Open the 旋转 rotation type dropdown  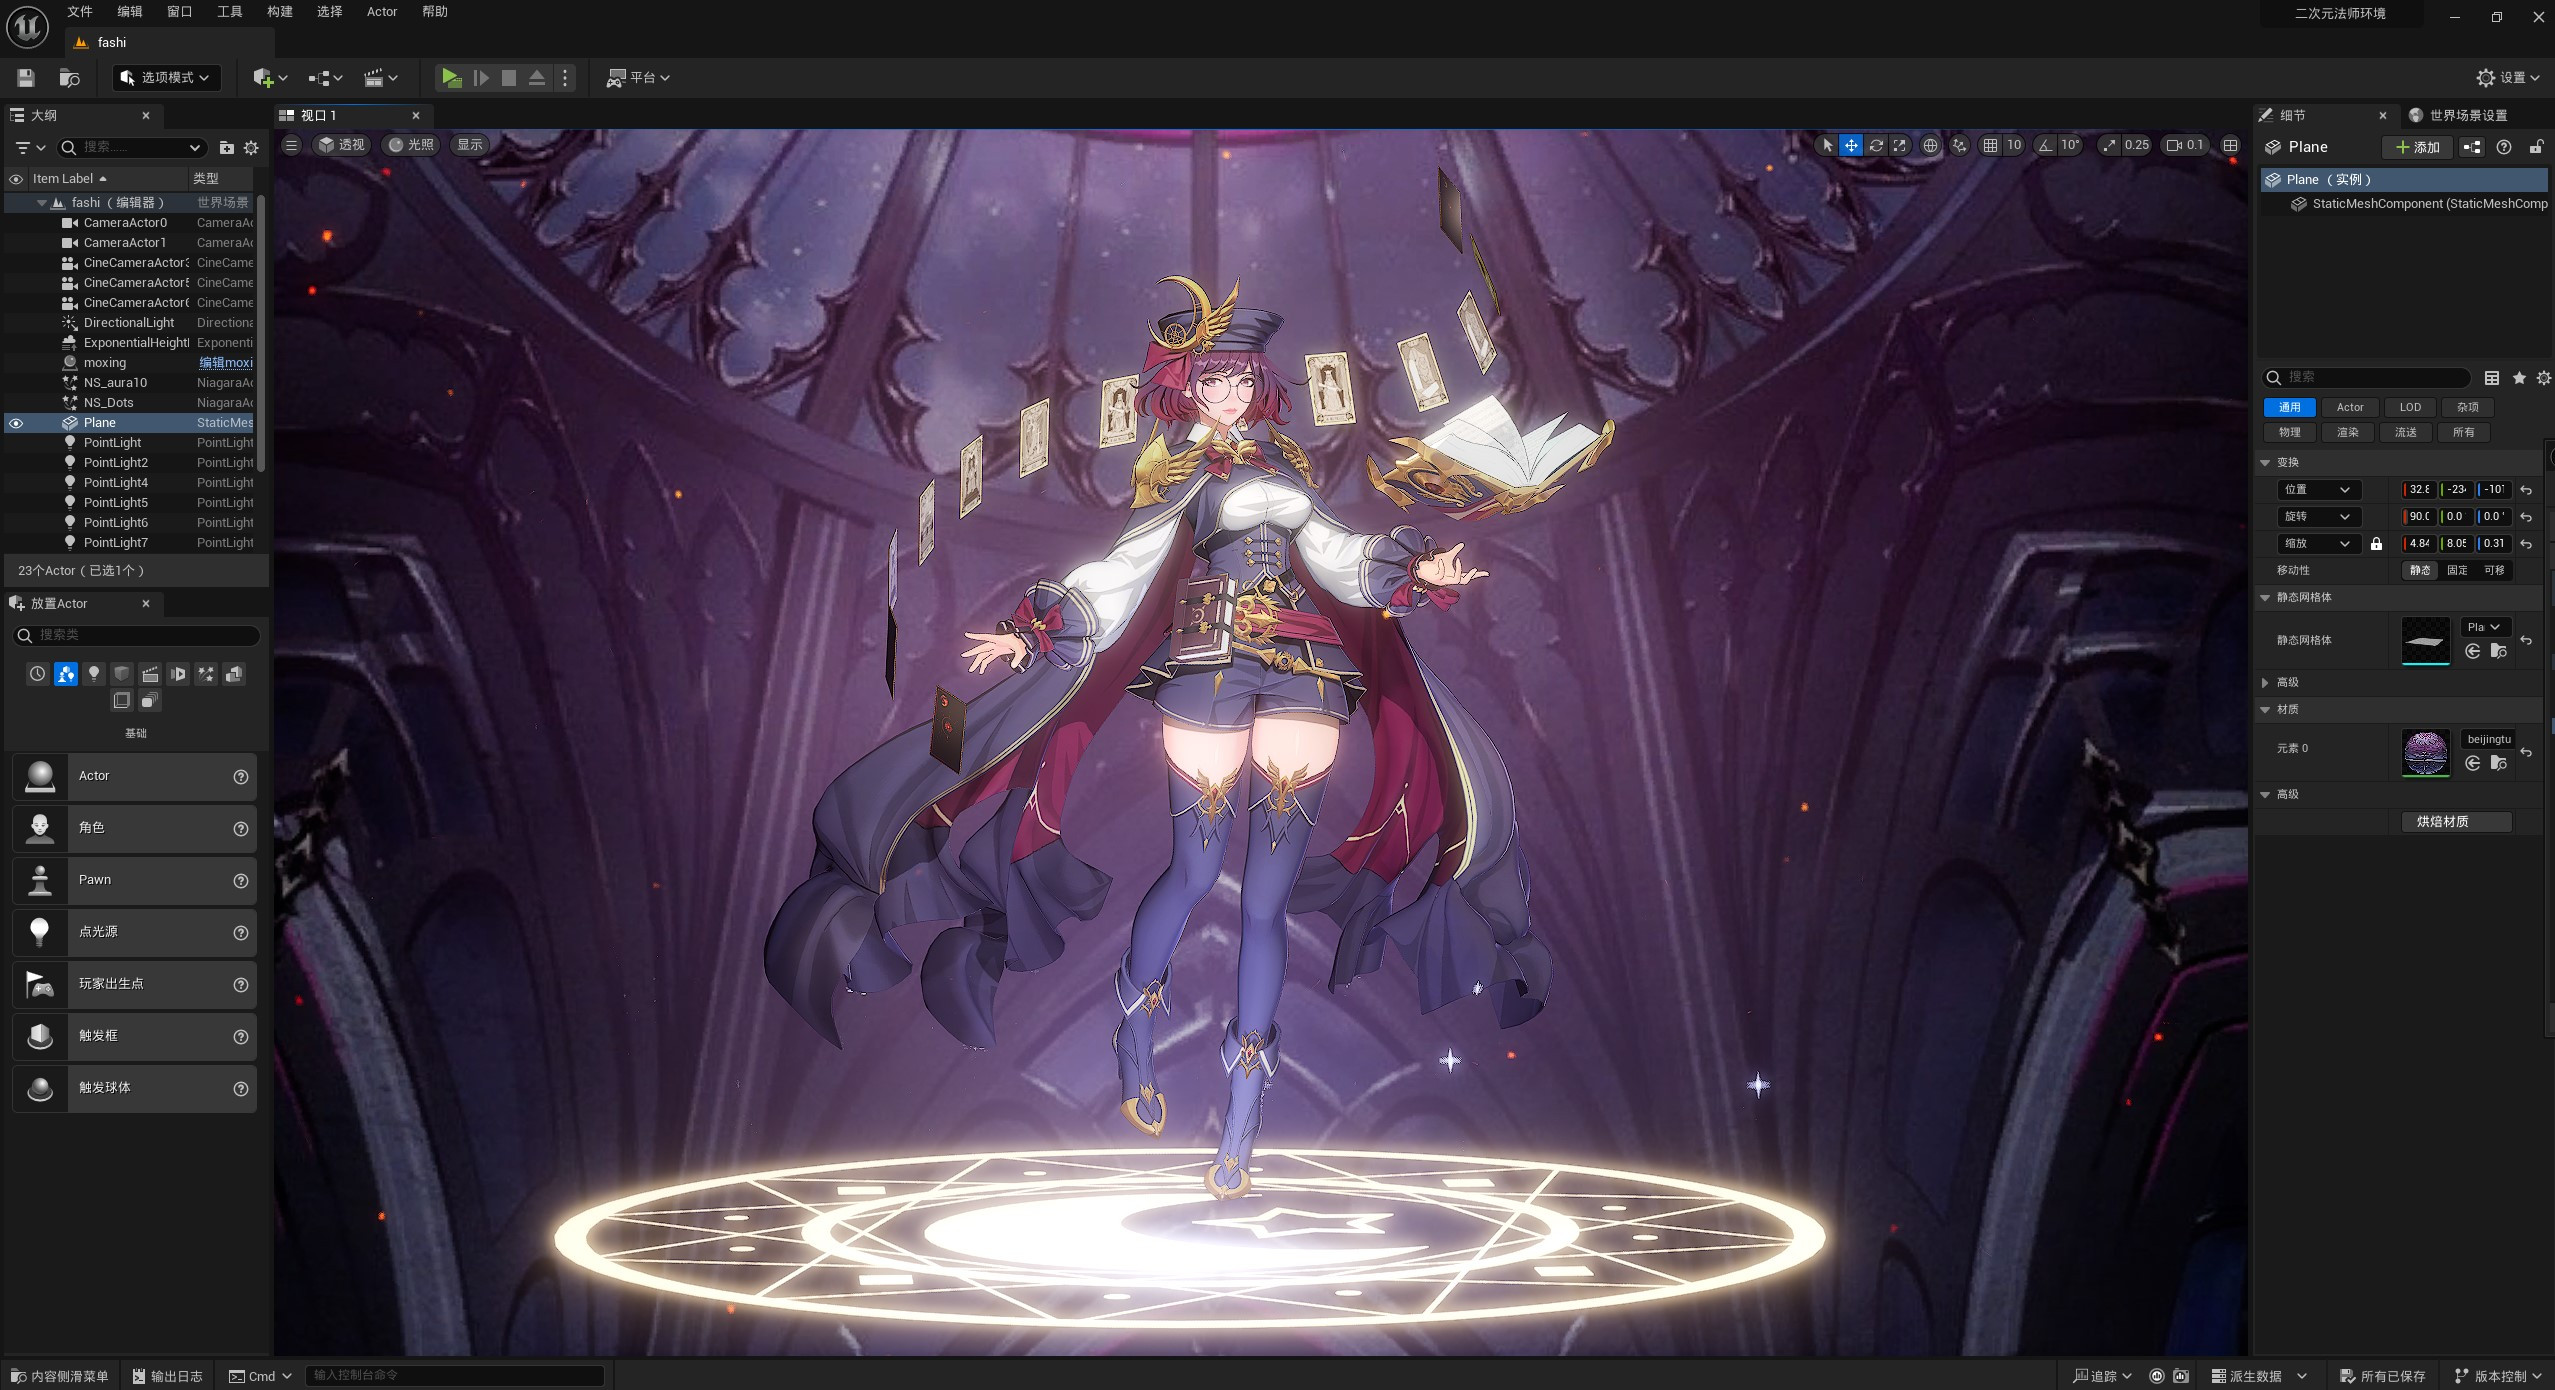2318,517
